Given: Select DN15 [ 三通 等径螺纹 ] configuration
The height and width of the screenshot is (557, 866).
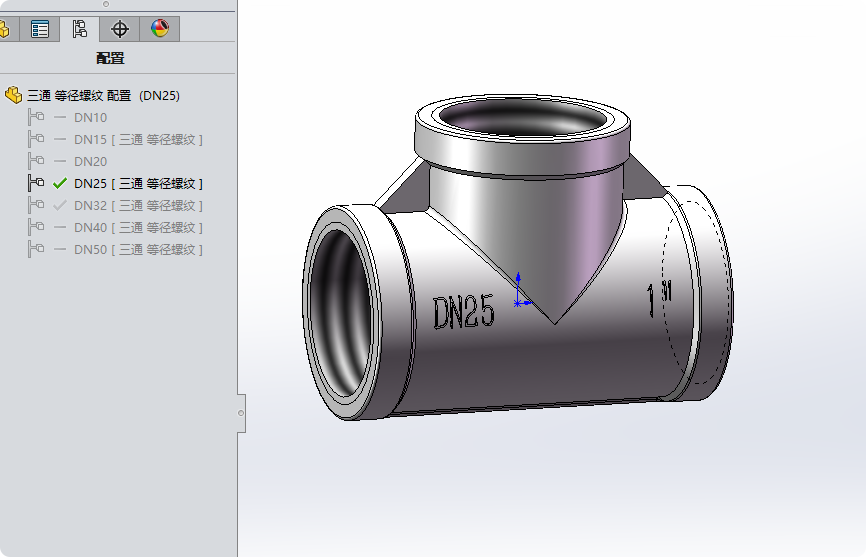Looking at the screenshot, I should (x=138, y=140).
